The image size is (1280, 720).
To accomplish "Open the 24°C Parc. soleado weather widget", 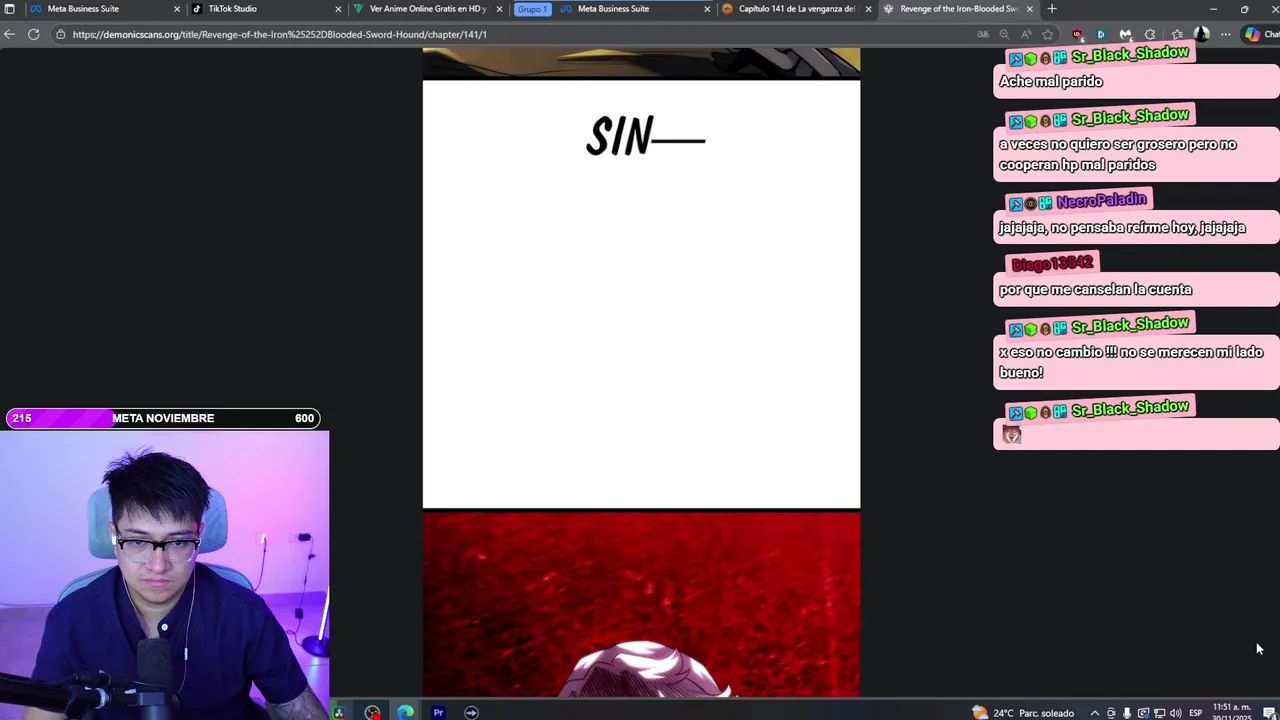I will pyautogui.click(x=1023, y=713).
